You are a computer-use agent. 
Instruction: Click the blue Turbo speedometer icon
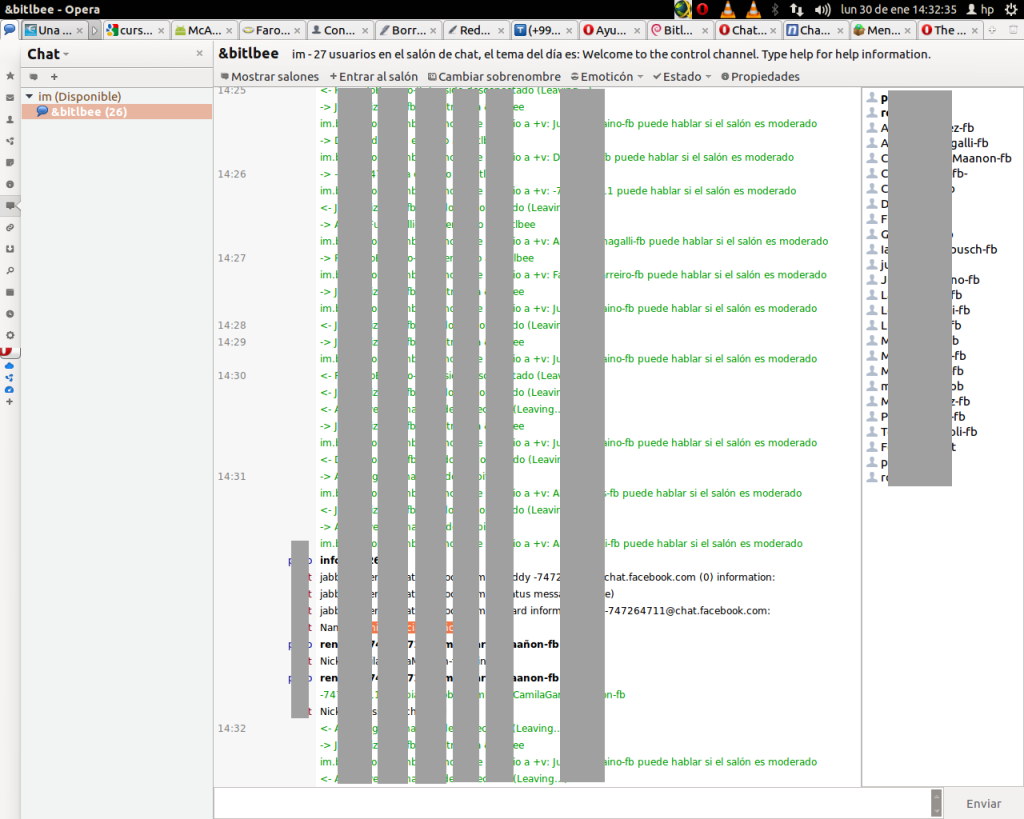9,389
